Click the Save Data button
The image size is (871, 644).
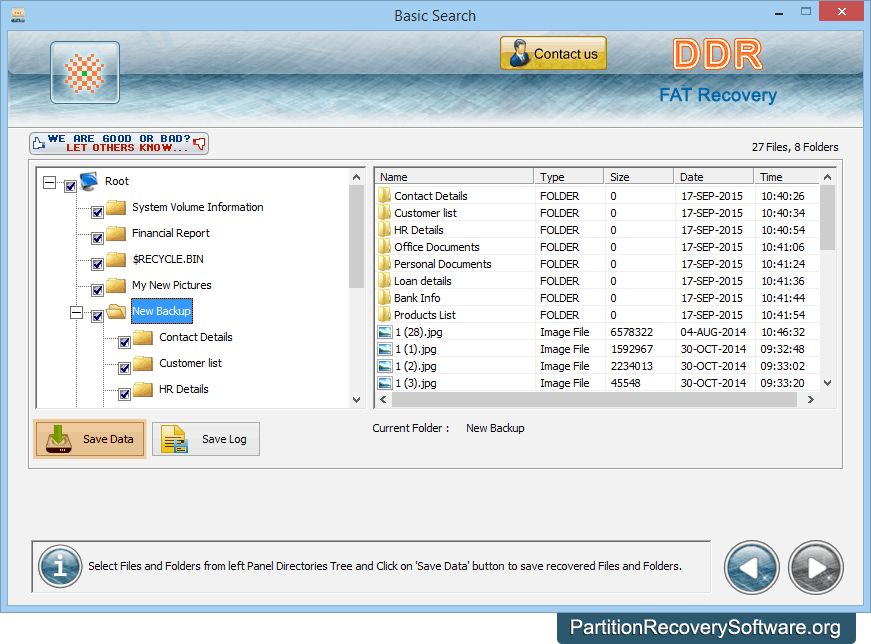[90, 439]
